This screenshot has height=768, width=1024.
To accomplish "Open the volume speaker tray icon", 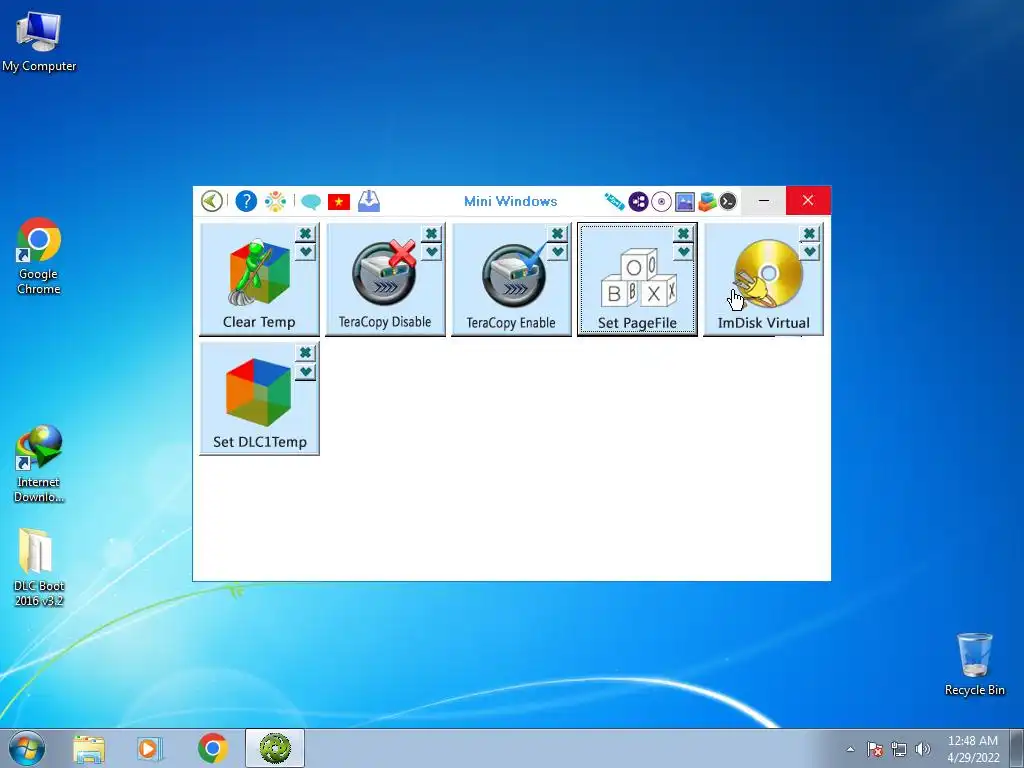I will 923,749.
